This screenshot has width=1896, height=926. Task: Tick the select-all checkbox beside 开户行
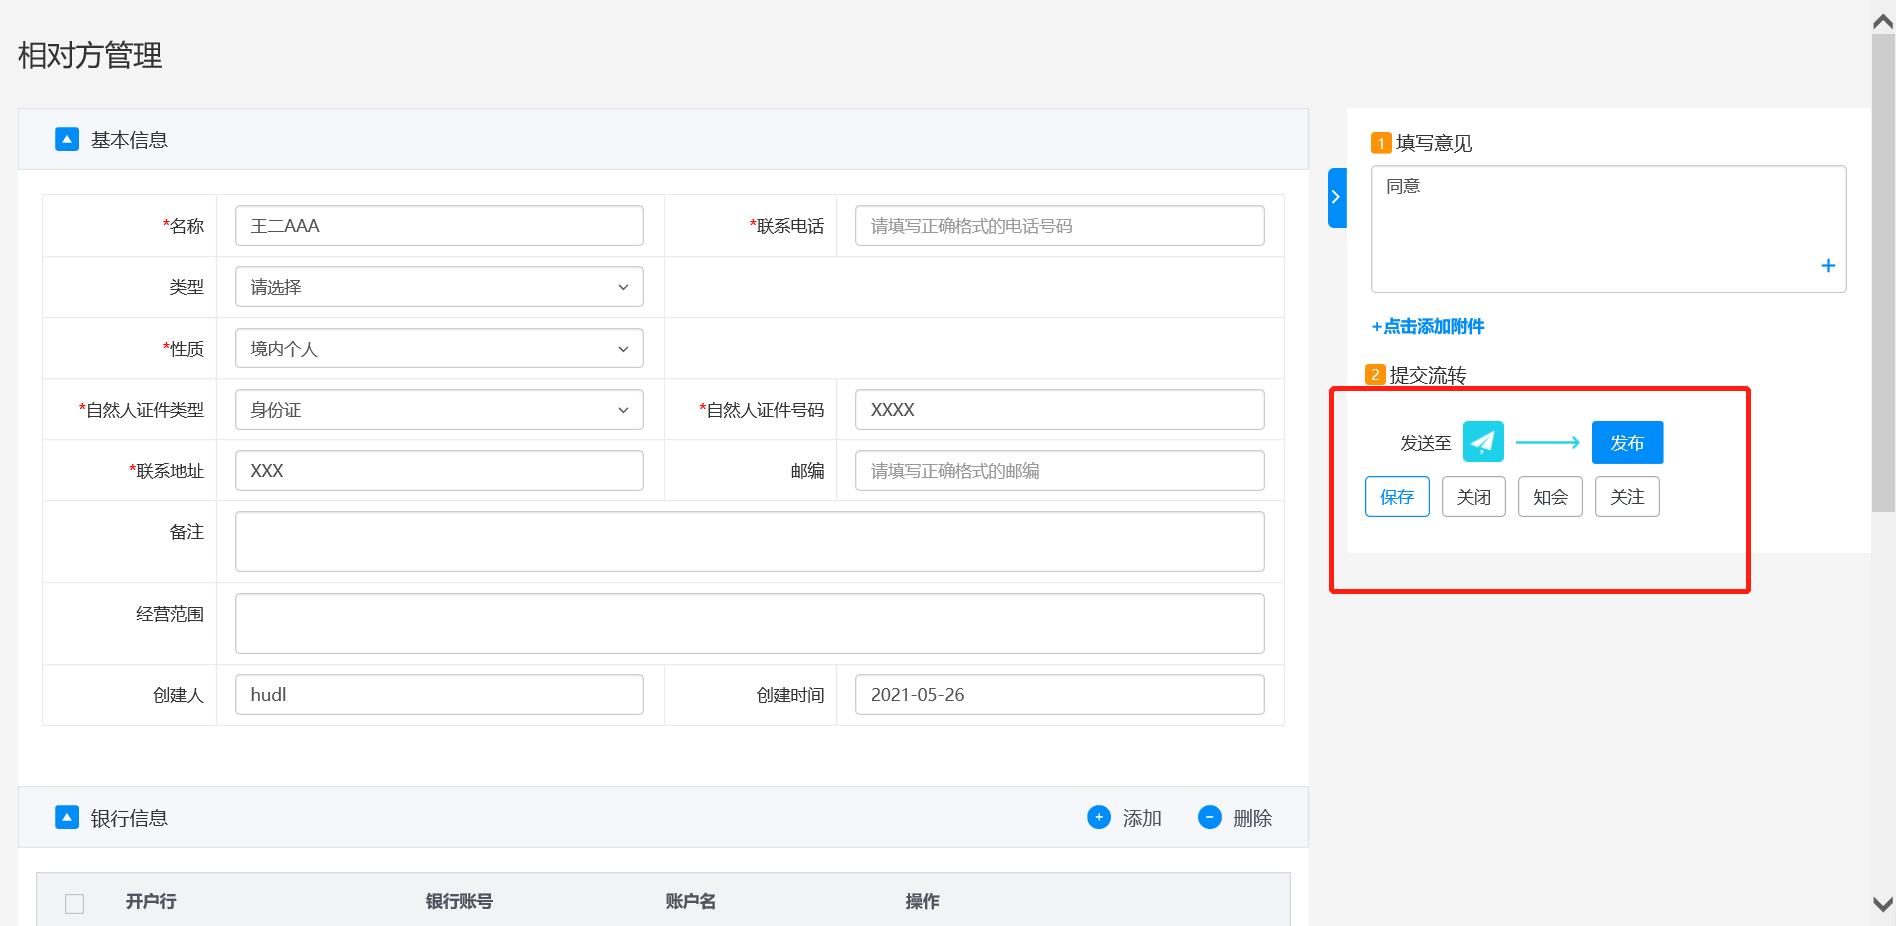coord(75,903)
